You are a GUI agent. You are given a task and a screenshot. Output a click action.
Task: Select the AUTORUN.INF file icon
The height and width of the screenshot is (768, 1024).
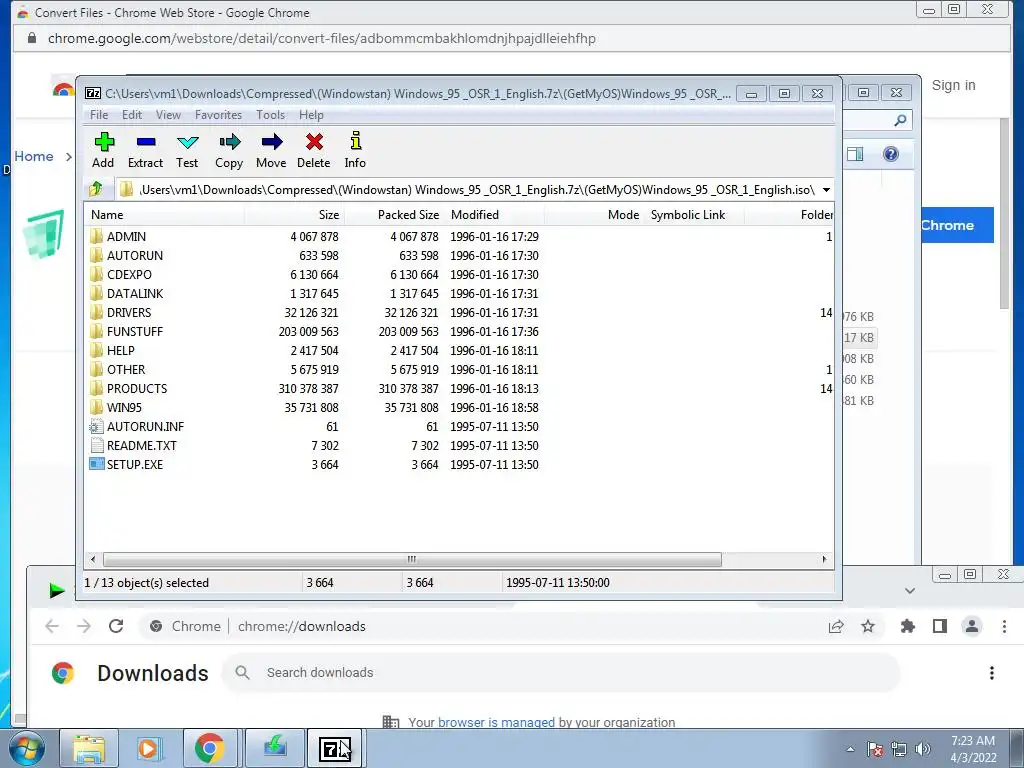pyautogui.click(x=97, y=426)
